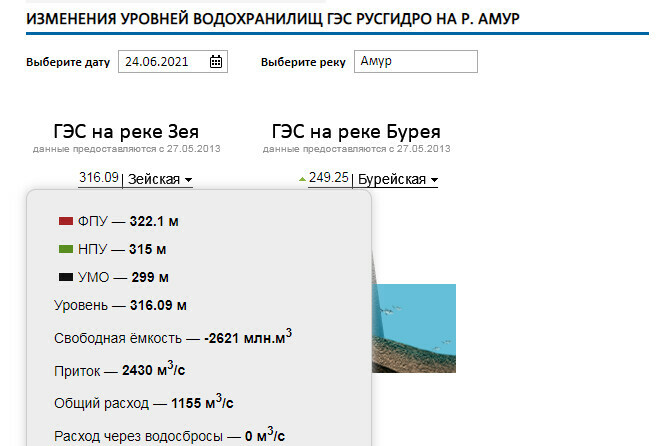
Task: Click the red ФПУ color swatch
Action: click(x=66, y=221)
